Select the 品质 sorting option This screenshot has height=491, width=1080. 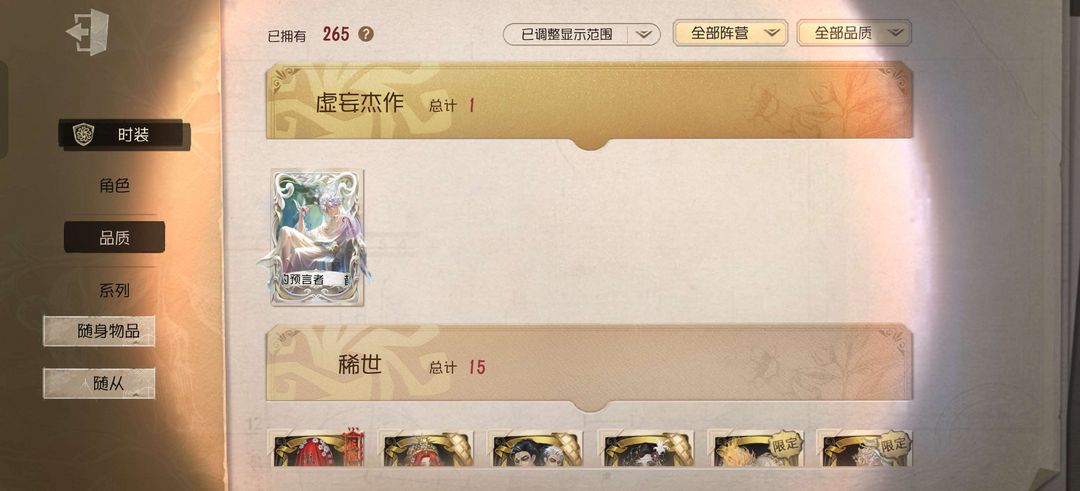click(x=114, y=238)
